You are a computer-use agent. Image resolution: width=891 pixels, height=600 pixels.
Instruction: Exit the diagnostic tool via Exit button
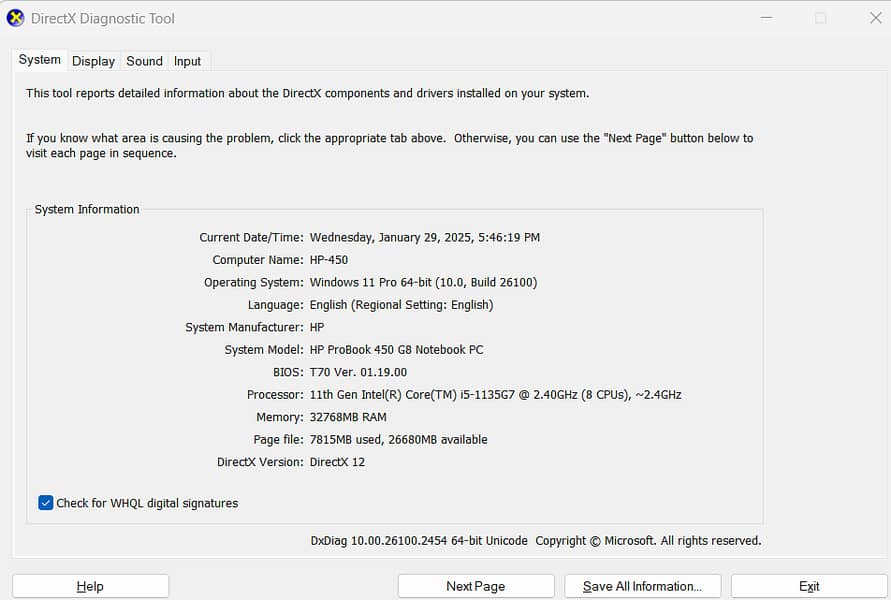pyautogui.click(x=809, y=586)
